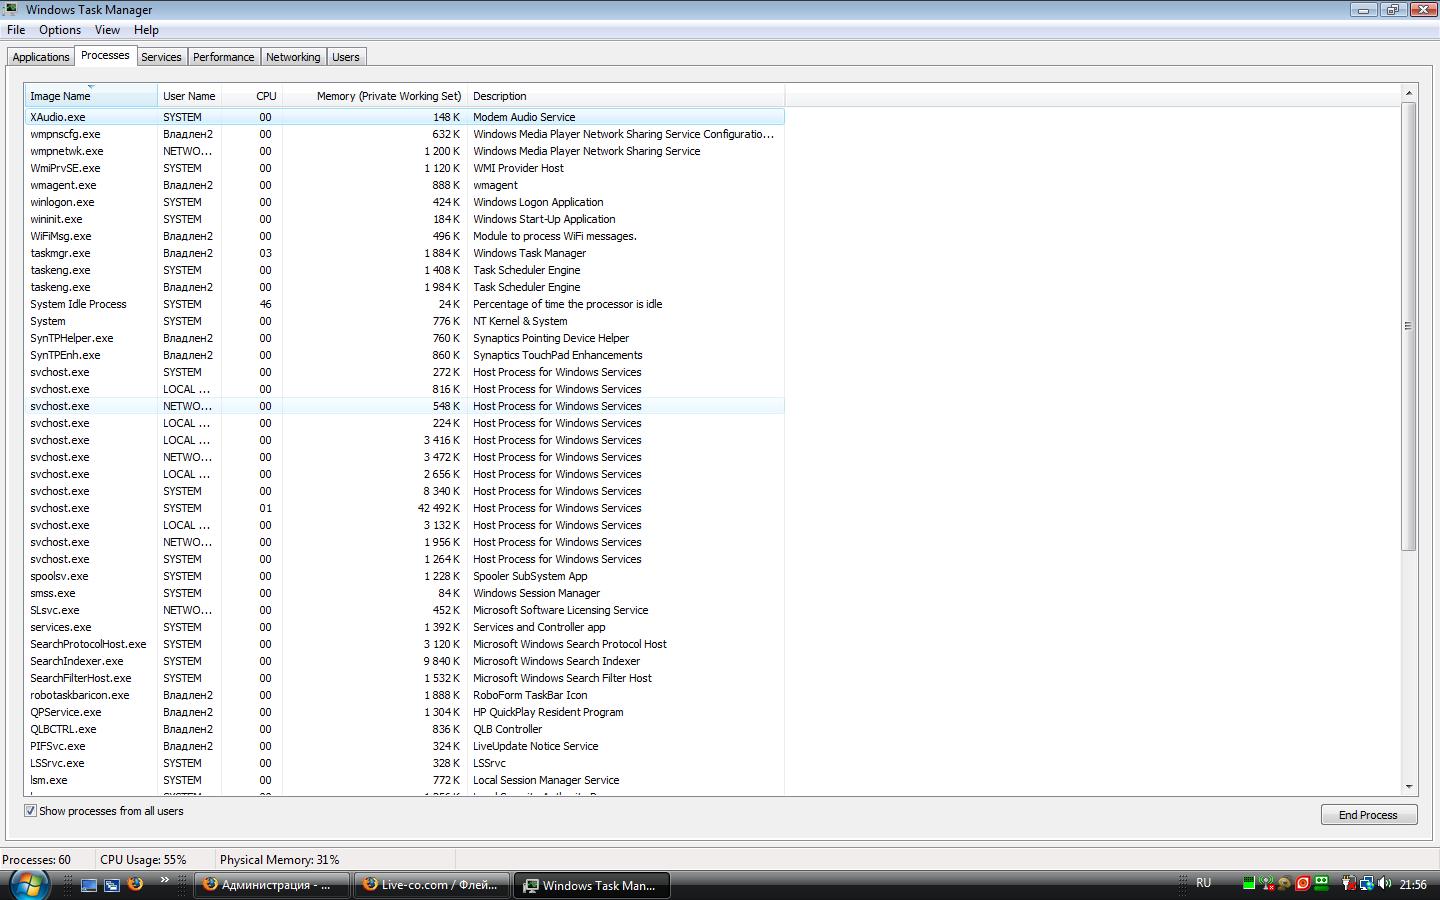
Task: Open the Options menu
Action: tap(60, 30)
